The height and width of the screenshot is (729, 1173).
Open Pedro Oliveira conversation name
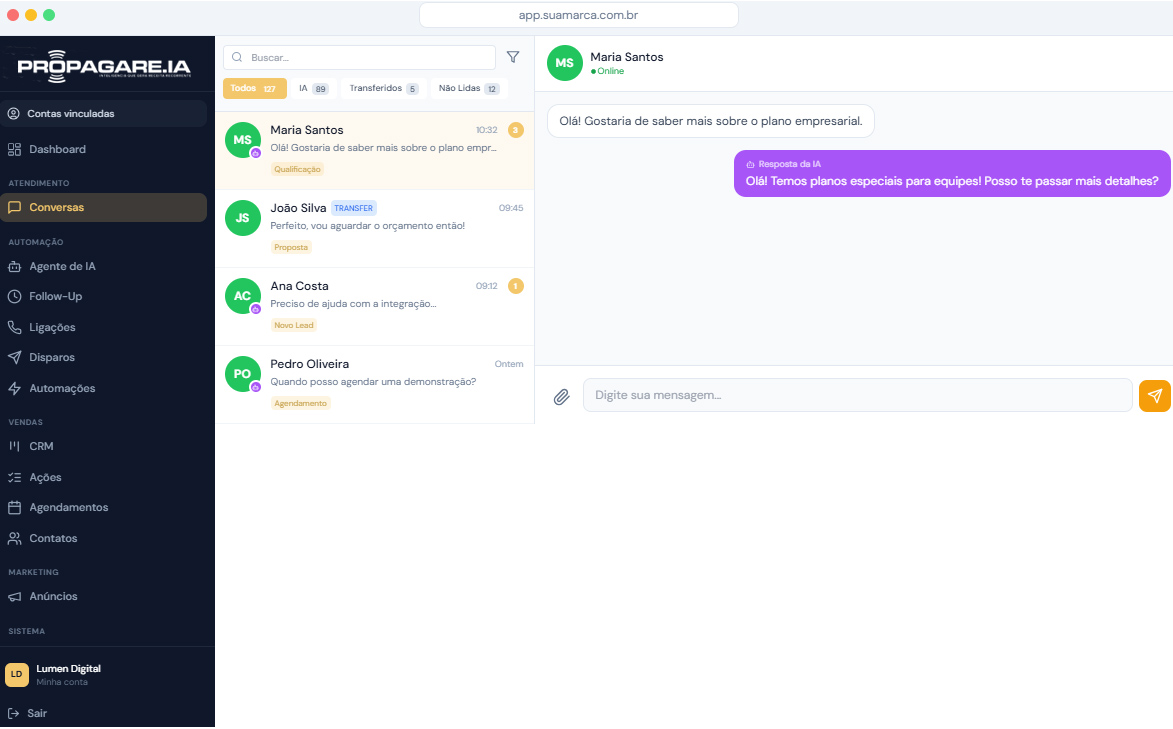[310, 364]
